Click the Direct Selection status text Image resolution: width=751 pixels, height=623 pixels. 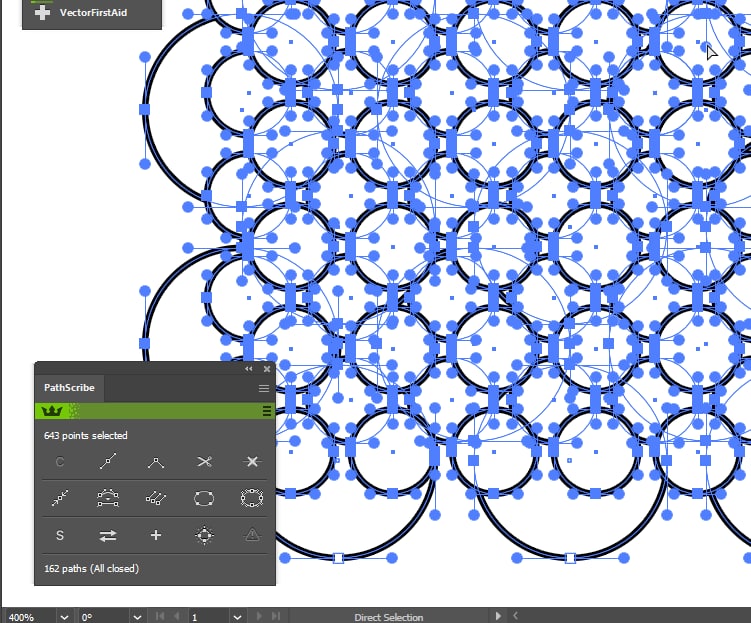pyautogui.click(x=388, y=617)
